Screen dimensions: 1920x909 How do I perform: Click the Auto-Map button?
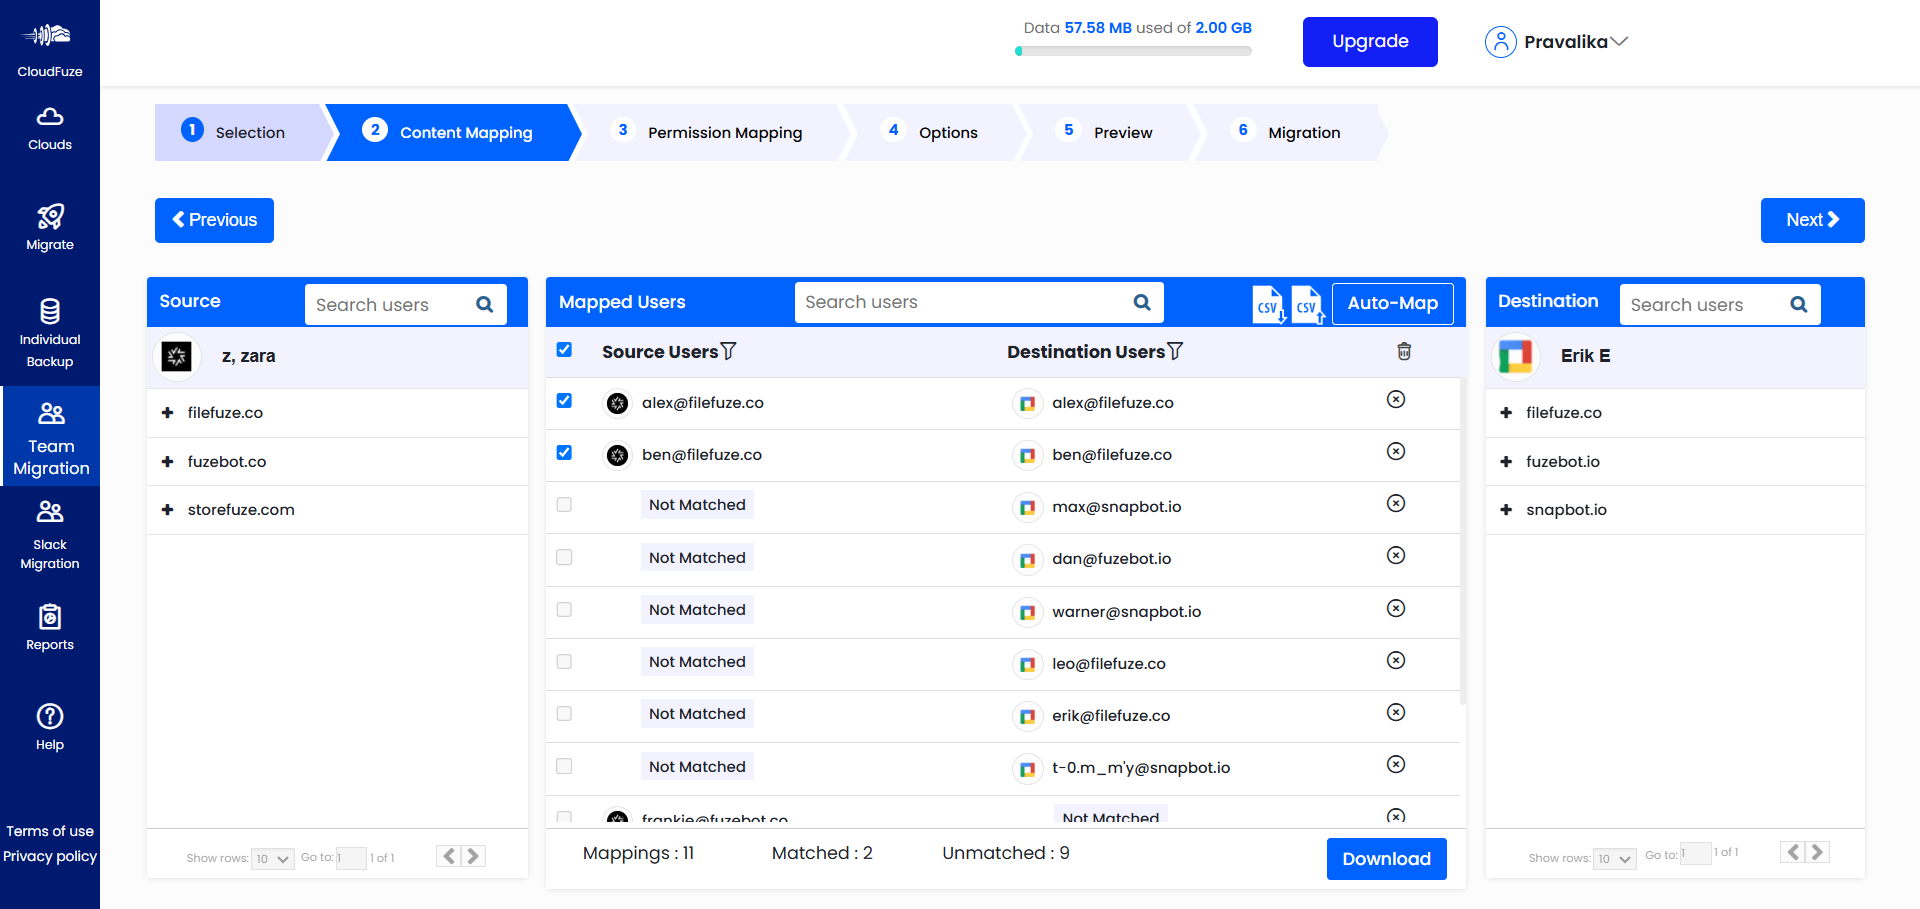click(x=1393, y=303)
